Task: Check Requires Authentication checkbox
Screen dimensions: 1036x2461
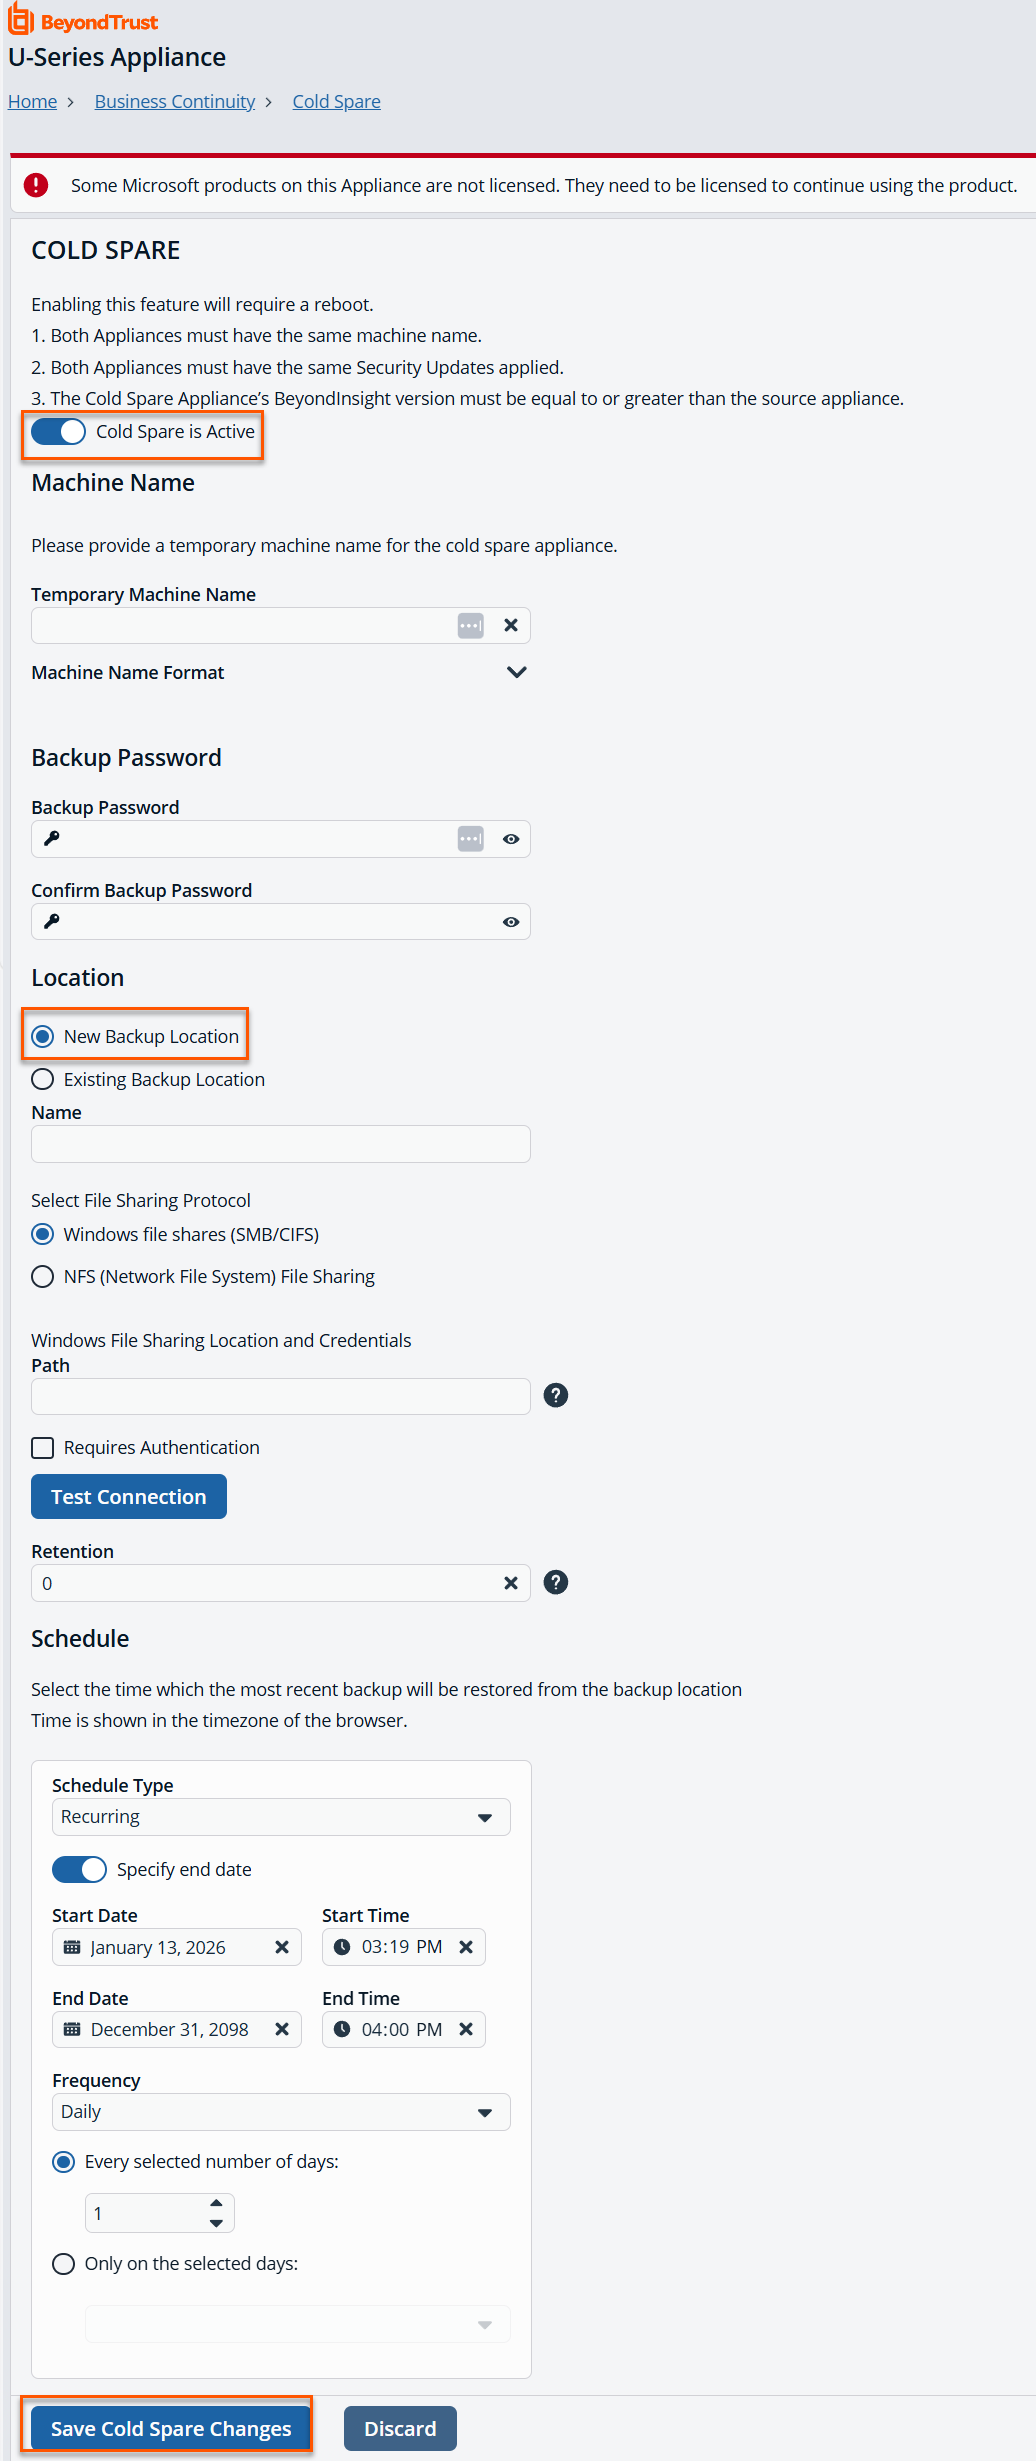Action: (43, 1448)
